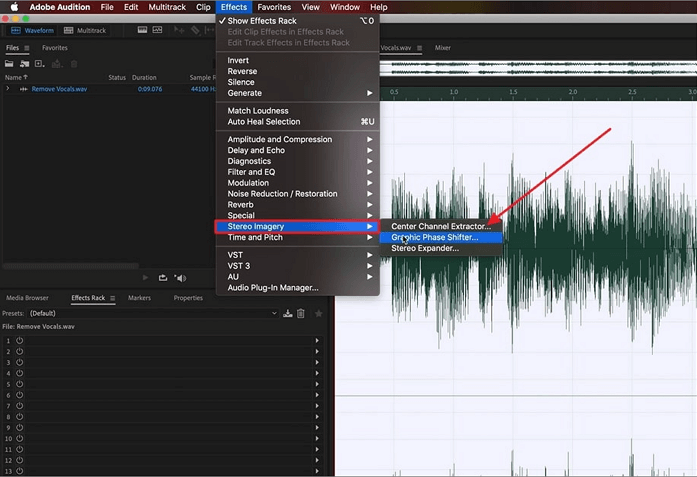Switch to the Markers tab
Image resolution: width=697 pixels, height=477 pixels.
tap(139, 298)
